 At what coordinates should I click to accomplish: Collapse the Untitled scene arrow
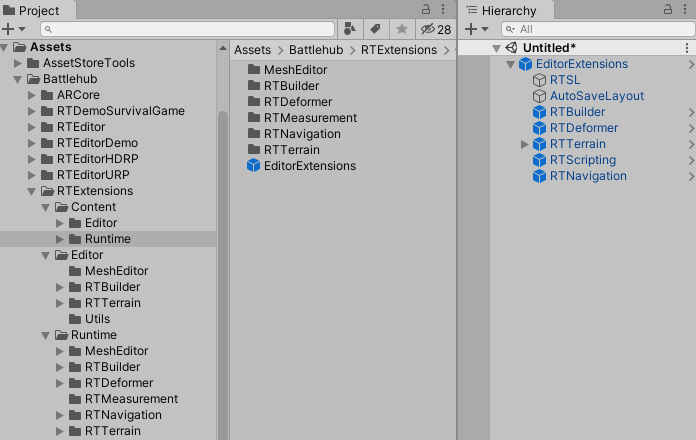[496, 48]
